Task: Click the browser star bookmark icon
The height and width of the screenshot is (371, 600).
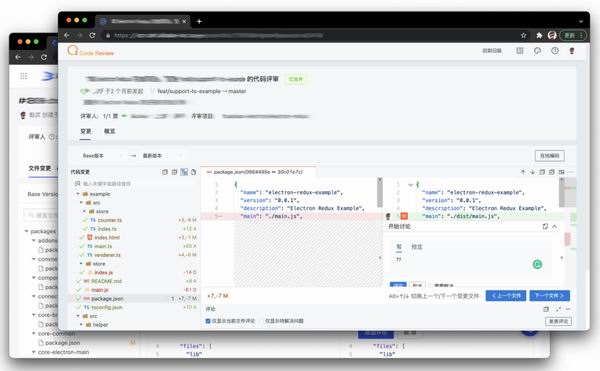Action: 523,35
